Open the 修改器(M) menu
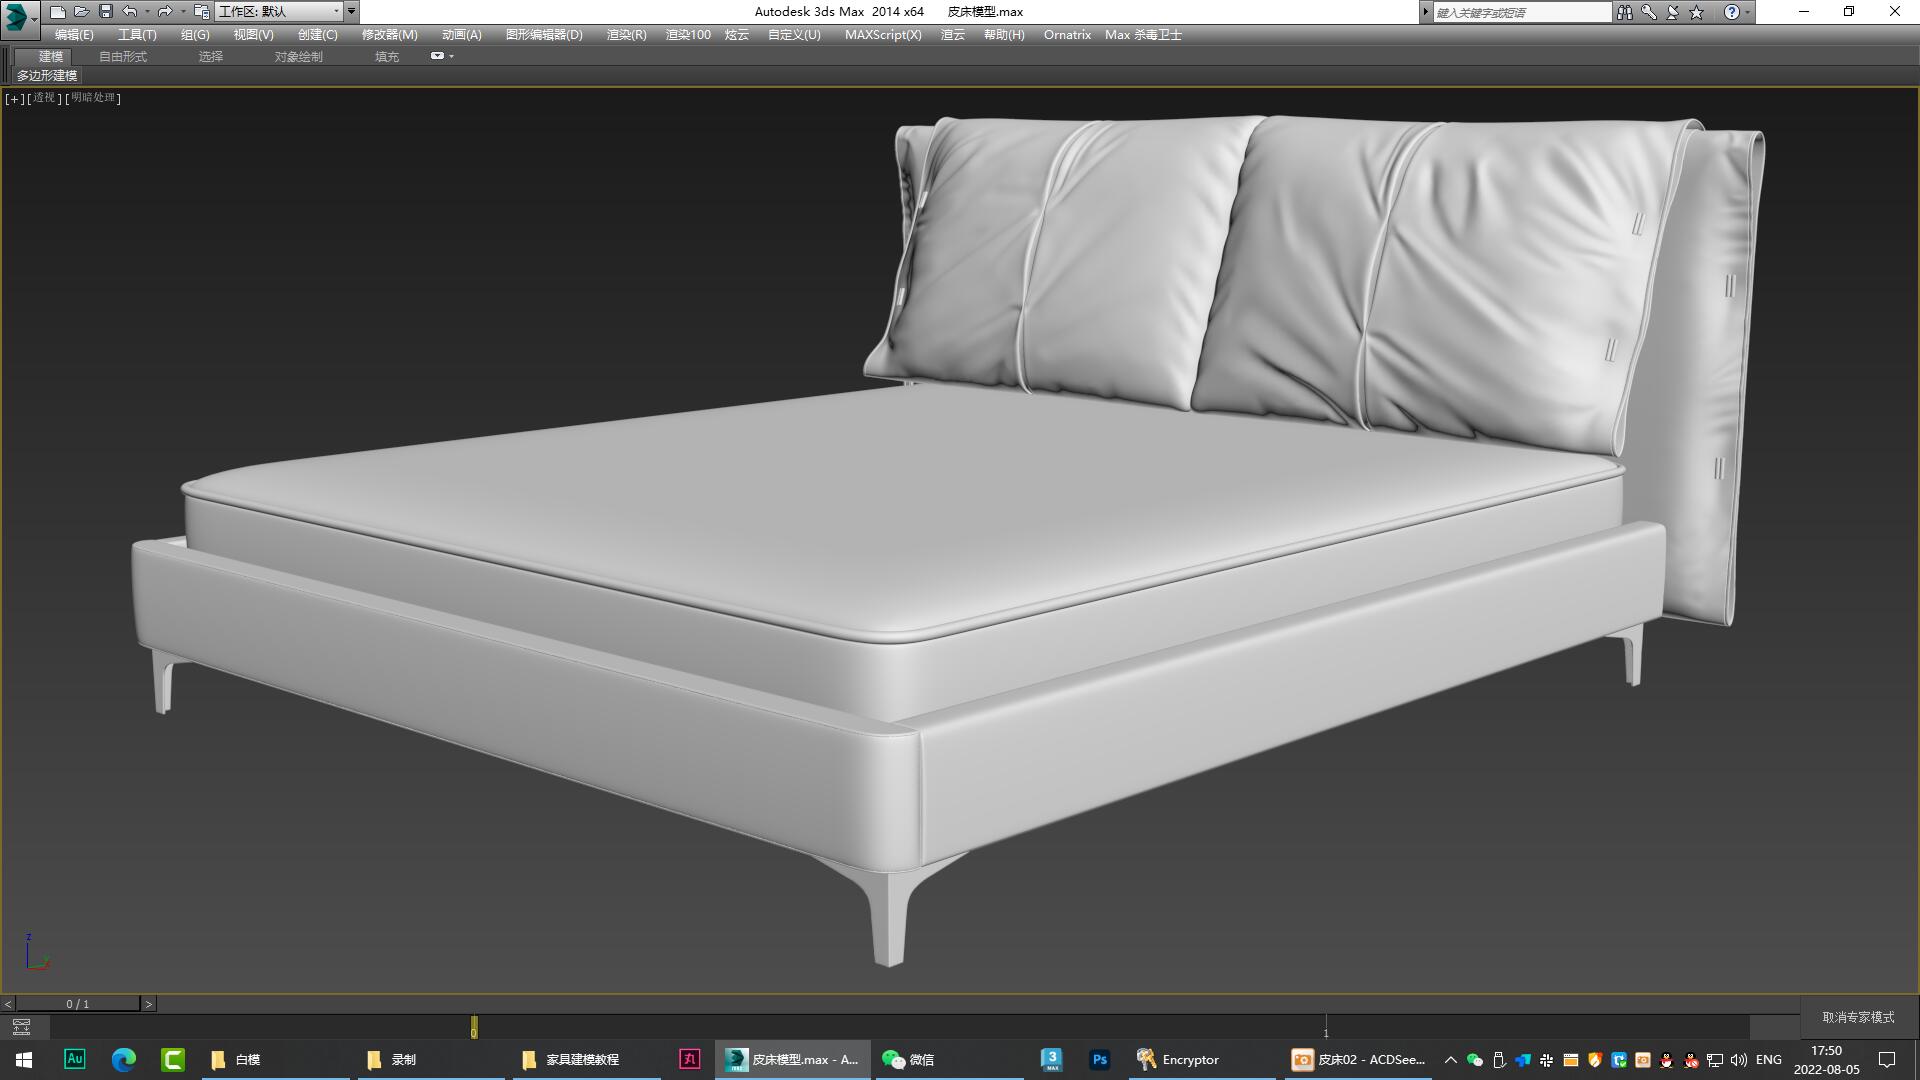The width and height of the screenshot is (1920, 1080). (x=388, y=34)
